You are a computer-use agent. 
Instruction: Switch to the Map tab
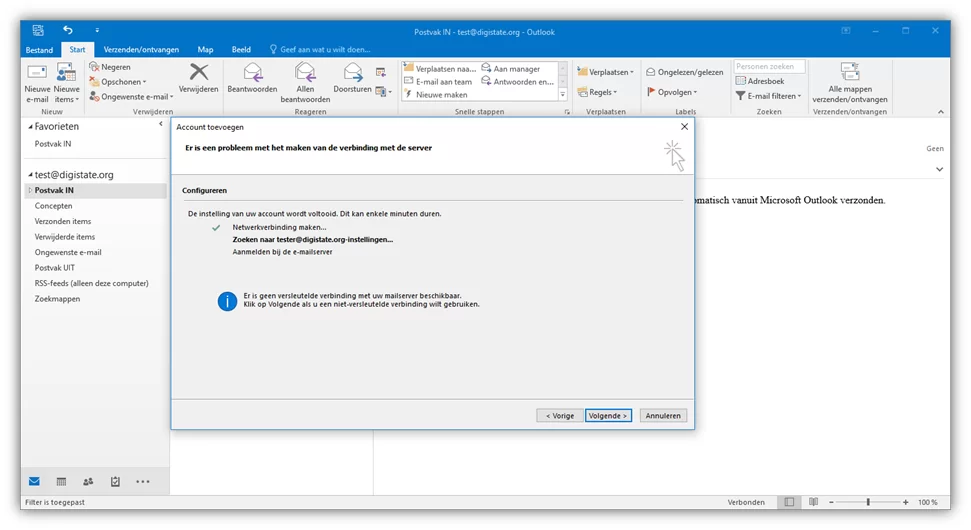click(205, 50)
